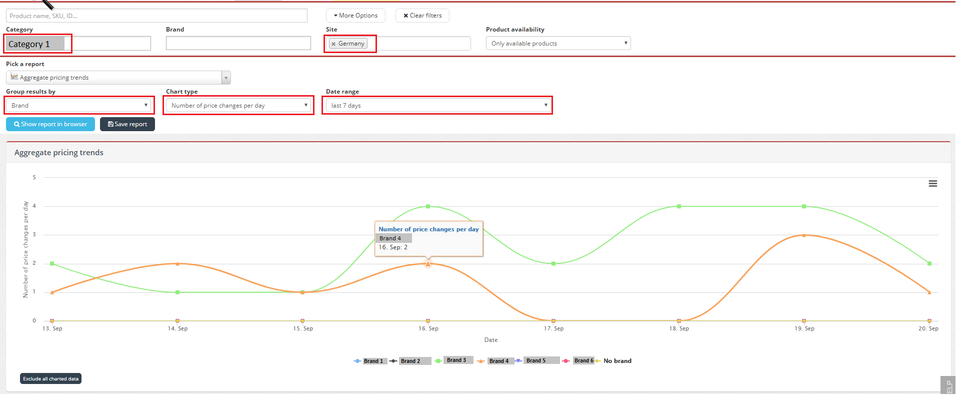Toggle Brand 4 legend series

[493, 361]
